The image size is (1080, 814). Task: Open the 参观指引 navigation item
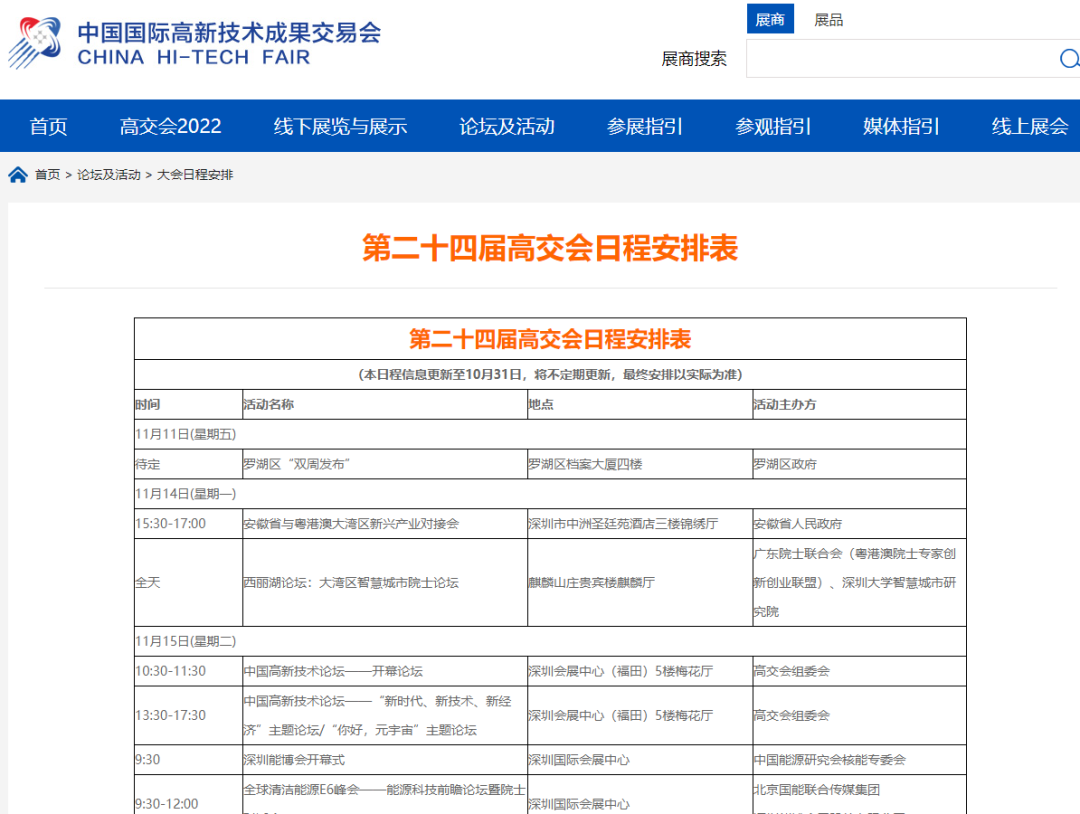point(773,126)
